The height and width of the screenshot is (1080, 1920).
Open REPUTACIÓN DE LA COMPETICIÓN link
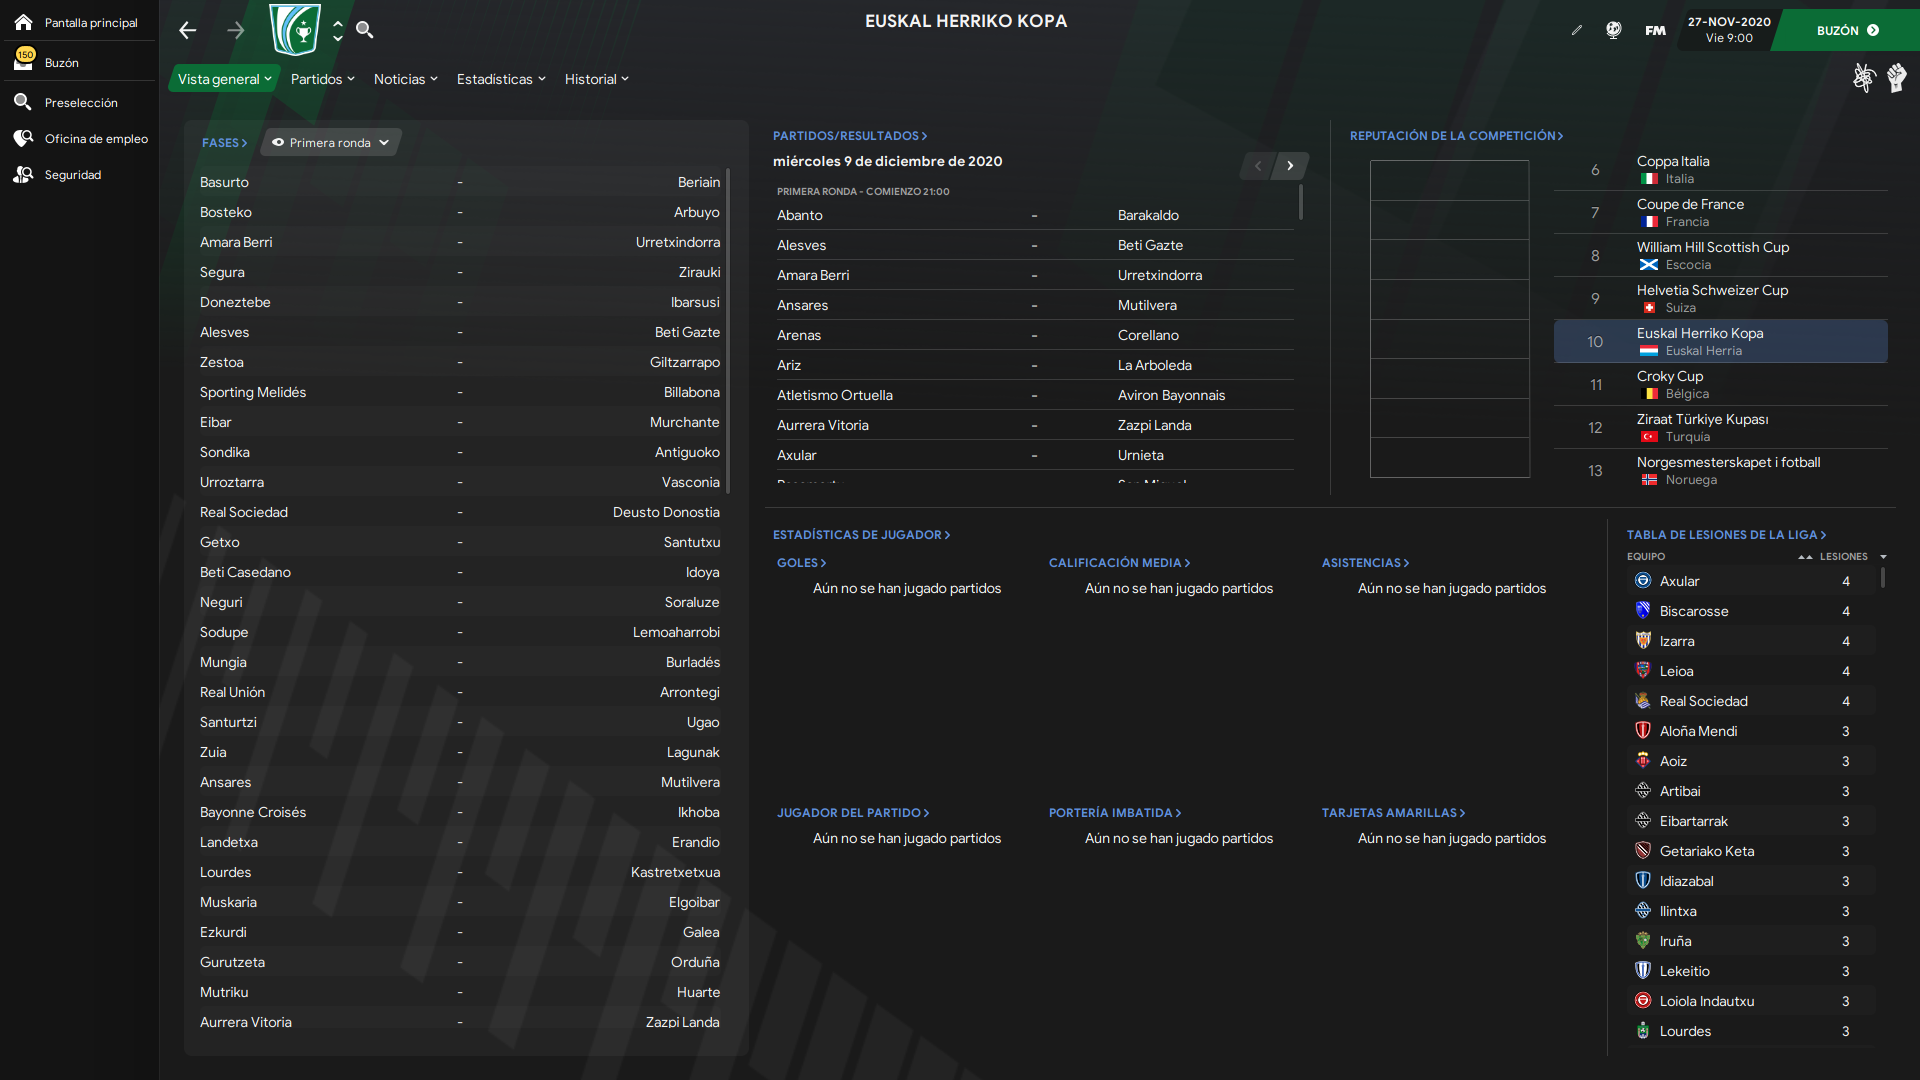coord(1456,136)
